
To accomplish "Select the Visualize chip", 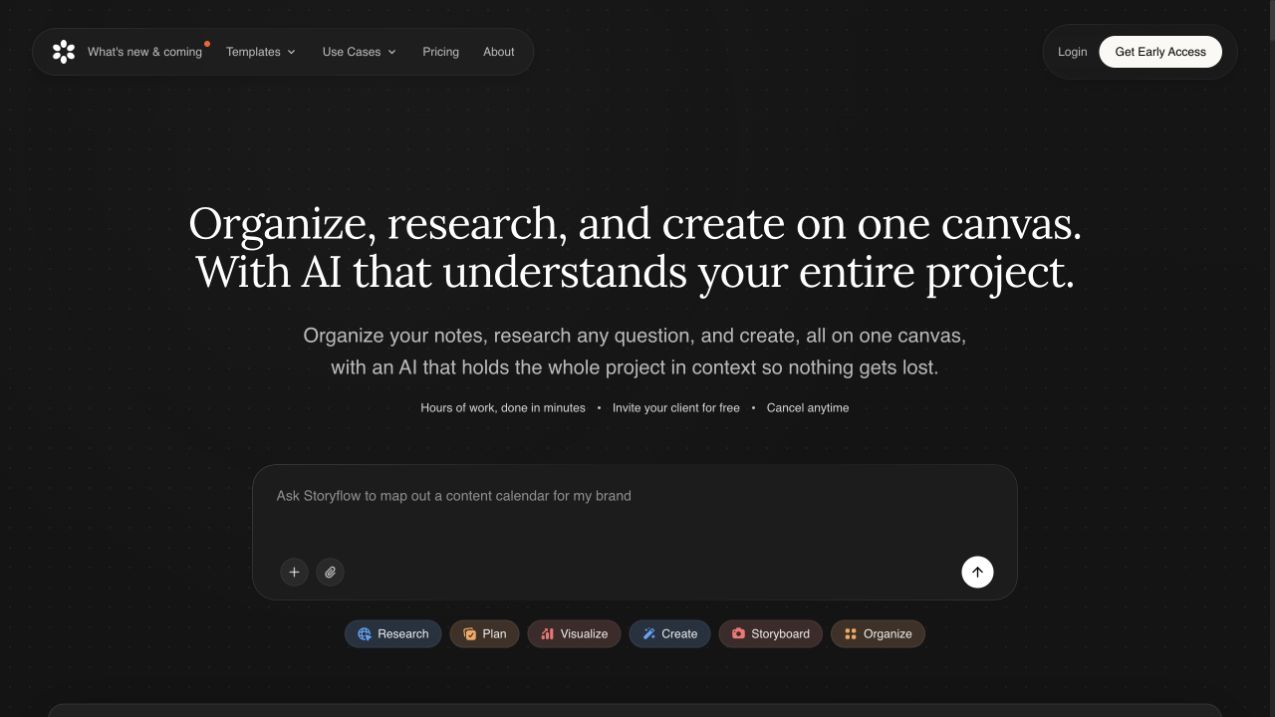I will pyautogui.click(x=574, y=634).
